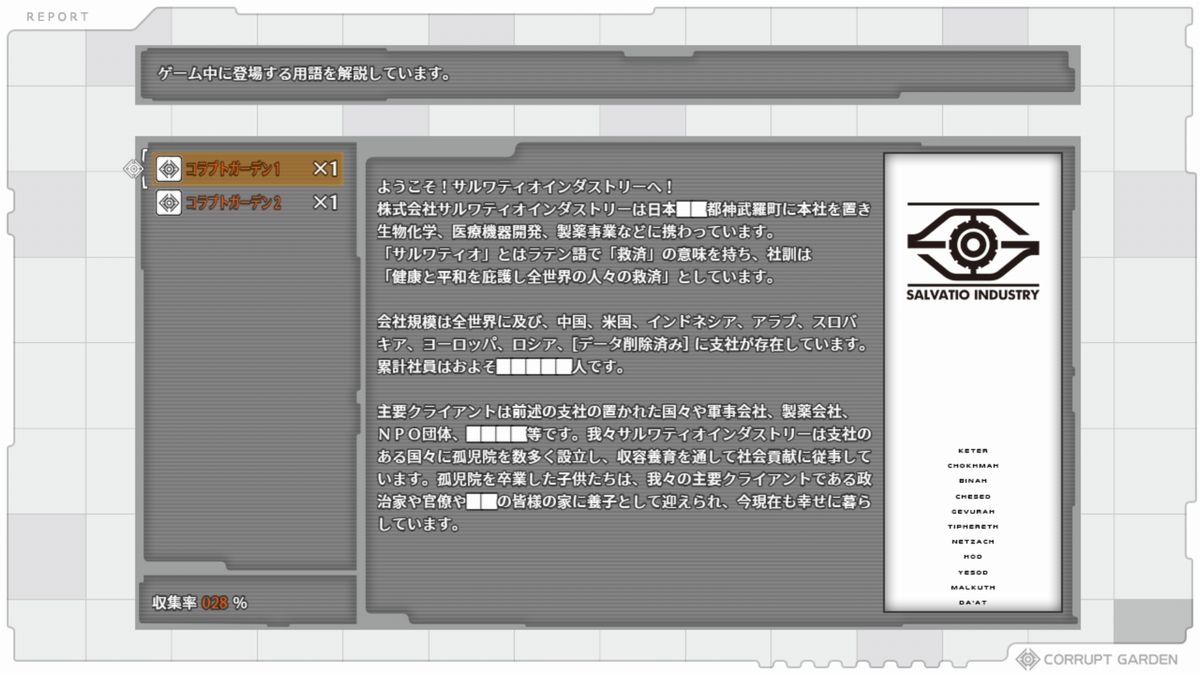Click MALKUTH in the sephirot list

point(972,587)
